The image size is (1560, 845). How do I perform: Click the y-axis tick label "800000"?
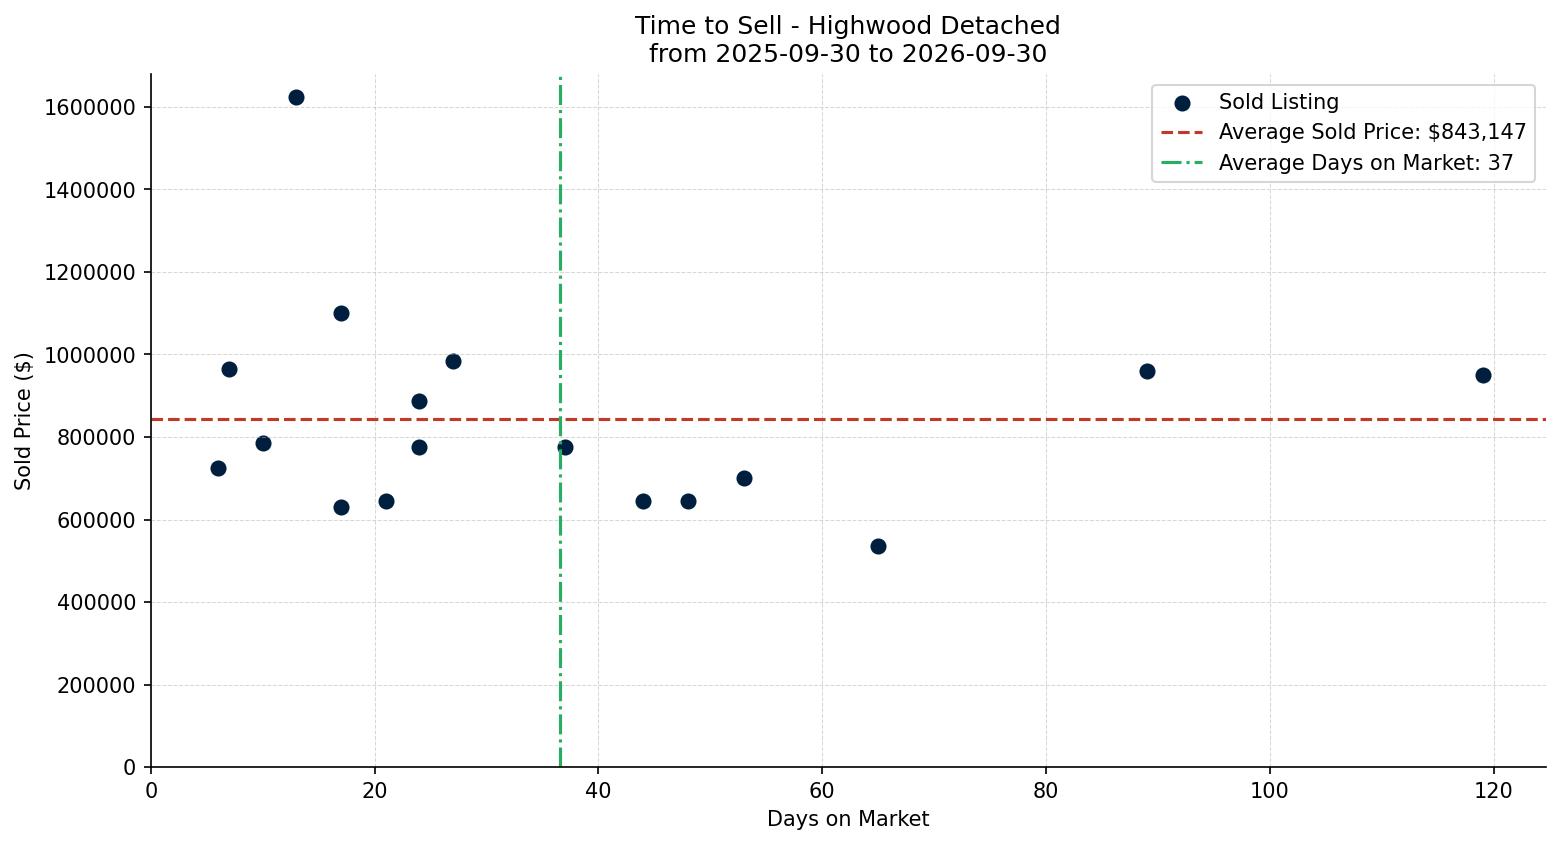tap(97, 438)
